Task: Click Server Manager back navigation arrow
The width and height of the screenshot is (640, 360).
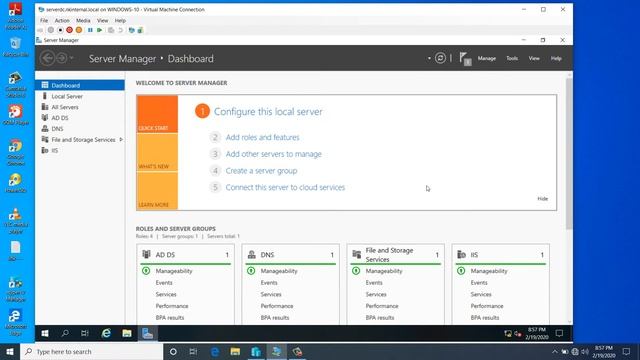Action: 47,58
